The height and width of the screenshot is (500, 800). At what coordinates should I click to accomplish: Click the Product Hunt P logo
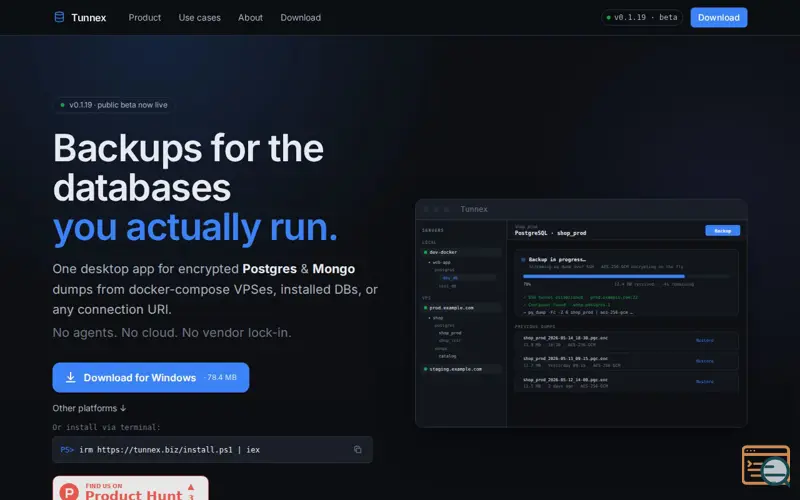[69, 492]
